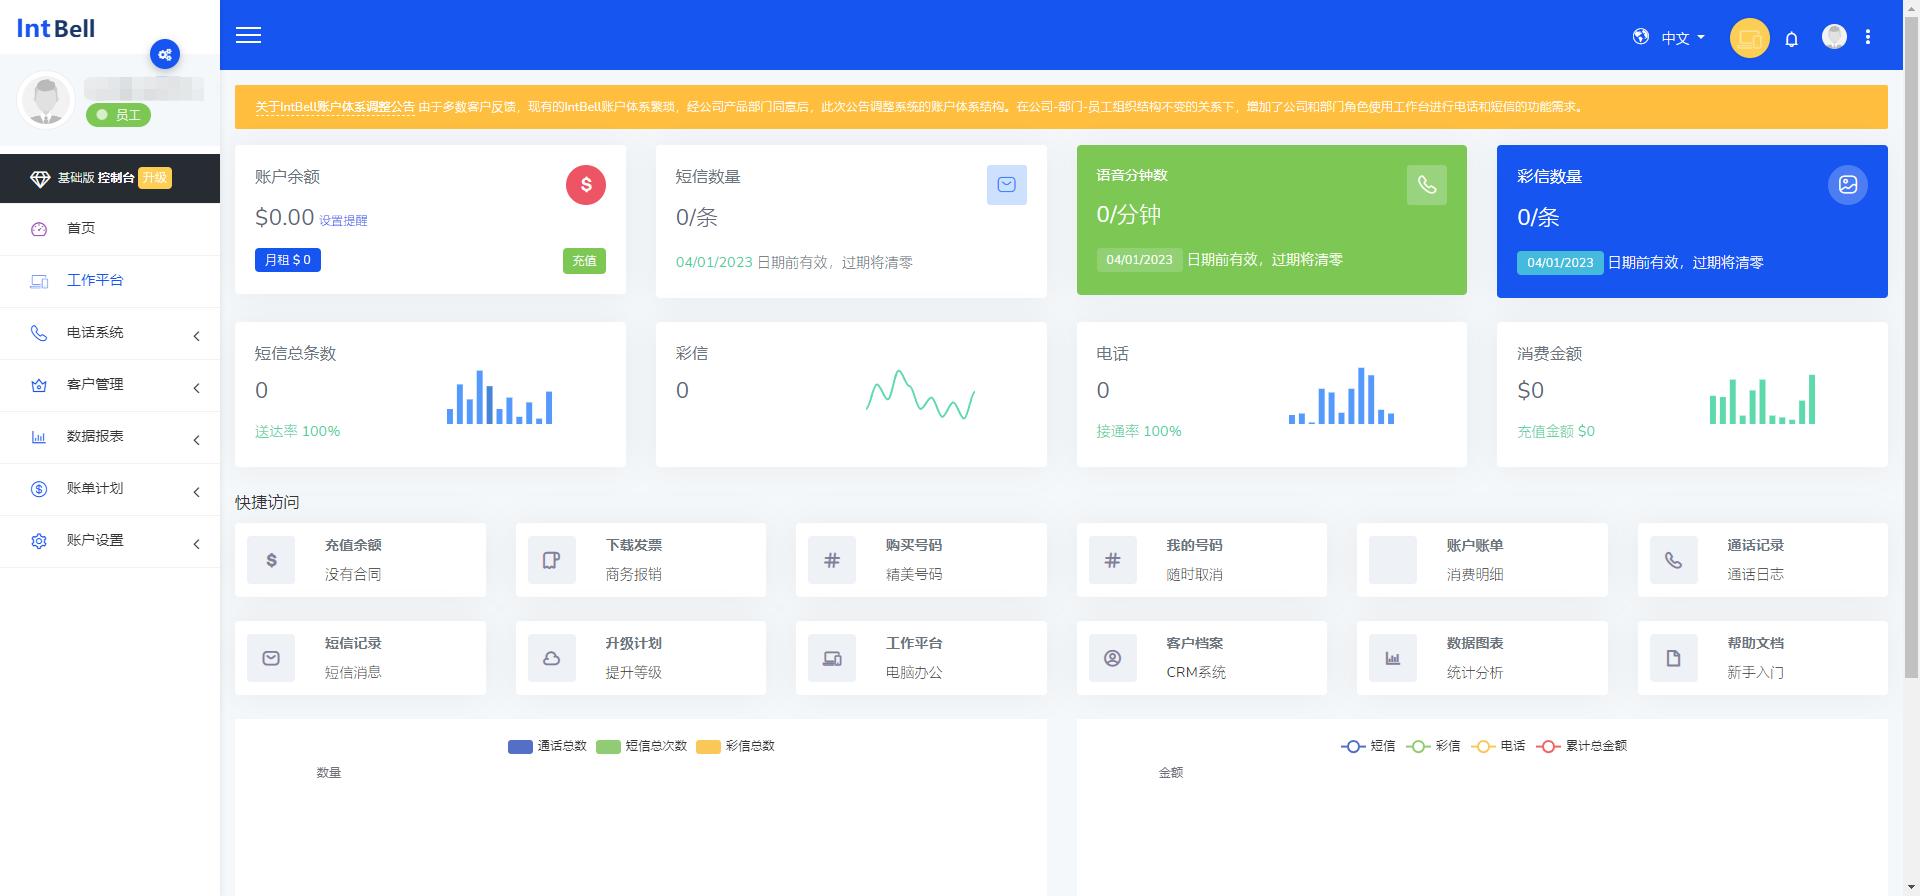Screen dimensions: 1920x896
Task: Open the 工作平台 laptop shortcut icon
Action: [832, 658]
